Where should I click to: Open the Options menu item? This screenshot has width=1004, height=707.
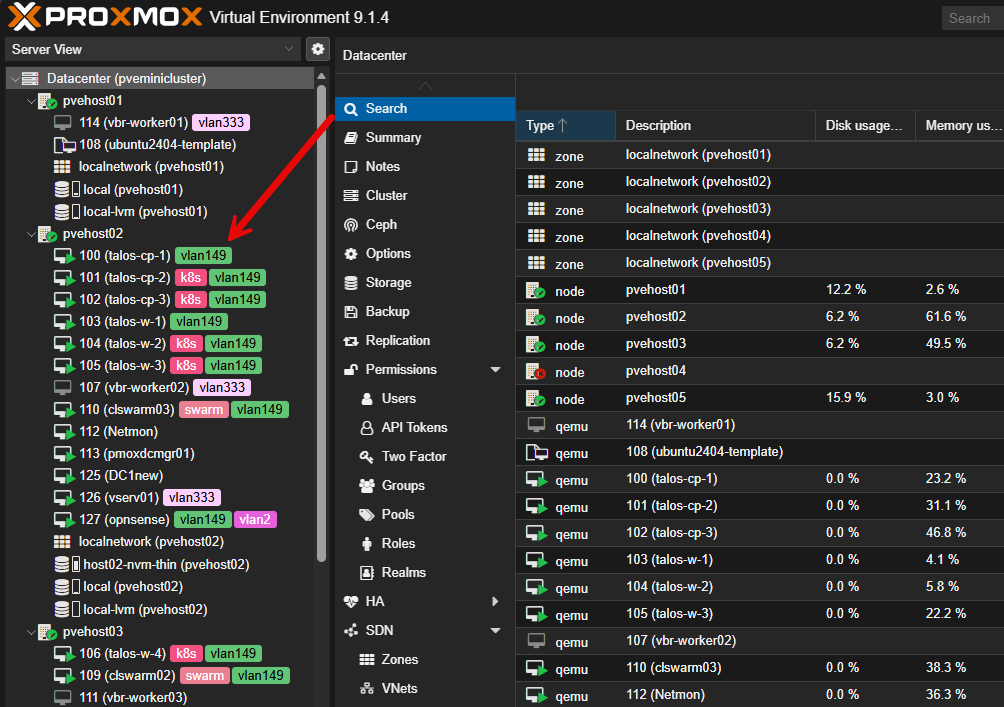(x=425, y=254)
